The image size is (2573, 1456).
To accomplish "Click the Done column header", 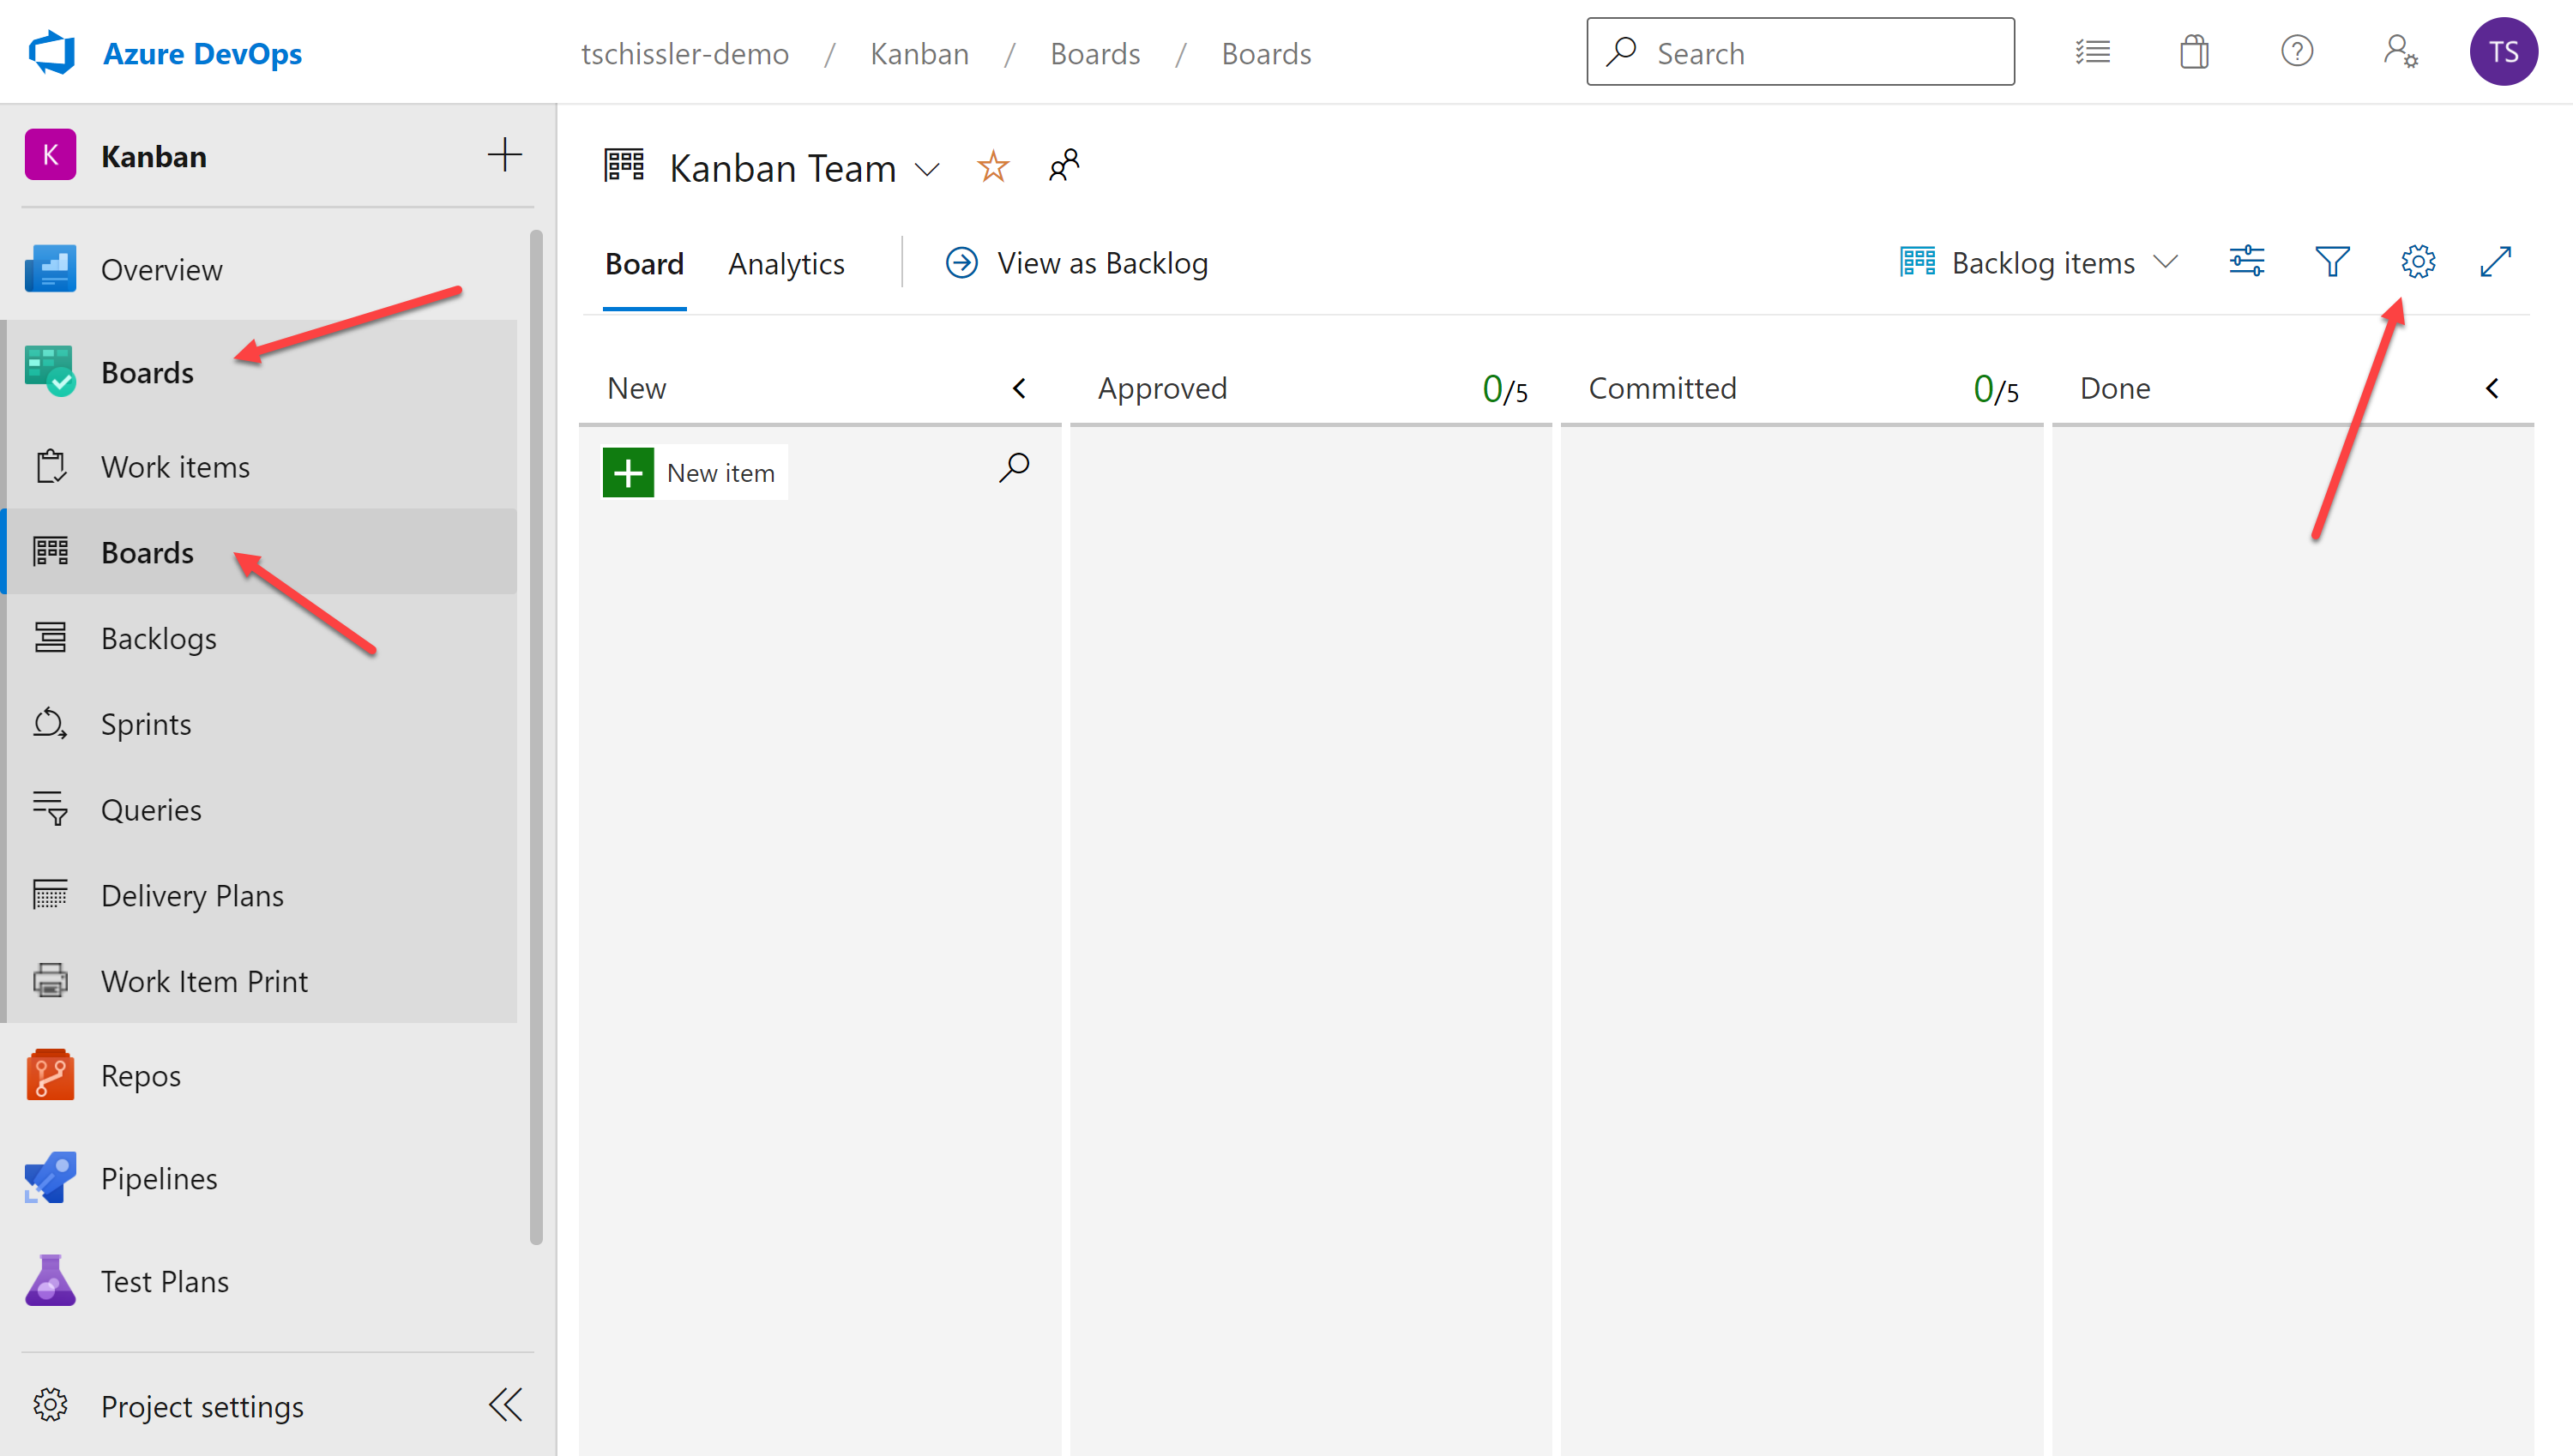I will 2115,388.
